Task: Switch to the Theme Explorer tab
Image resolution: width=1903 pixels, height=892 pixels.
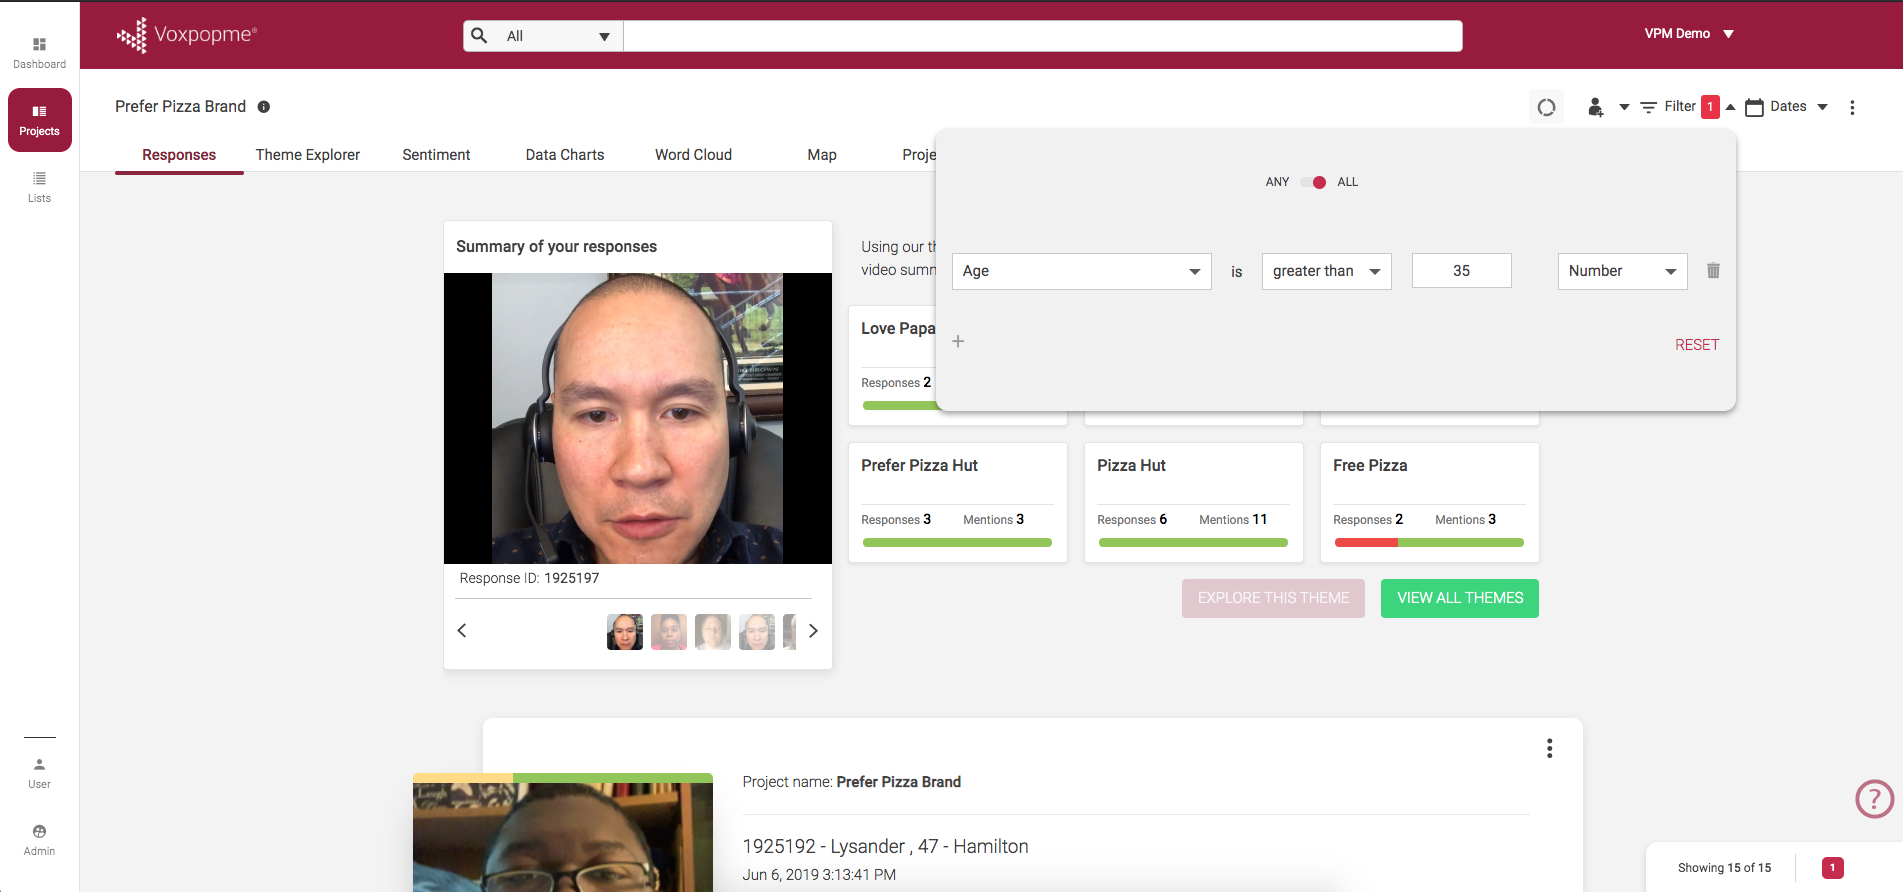Action: [307, 155]
